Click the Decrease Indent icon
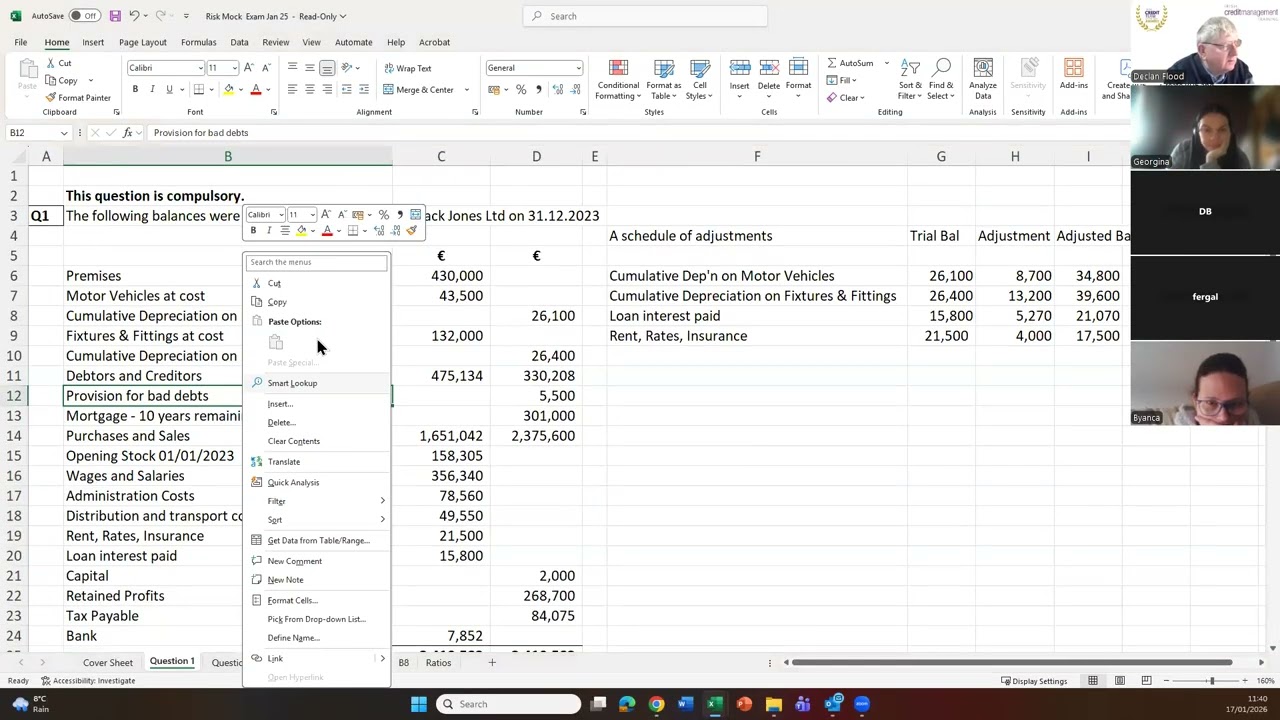 pos(349,89)
